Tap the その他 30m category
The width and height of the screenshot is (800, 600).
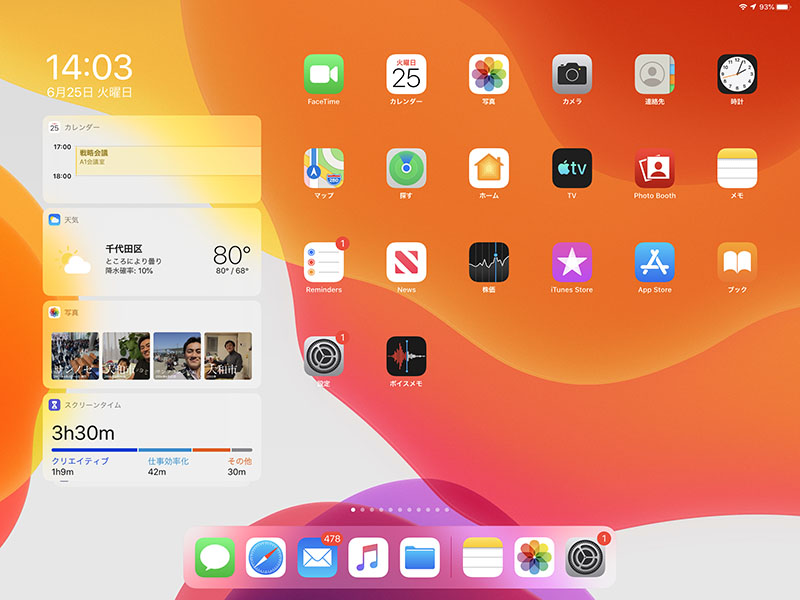tap(239, 466)
